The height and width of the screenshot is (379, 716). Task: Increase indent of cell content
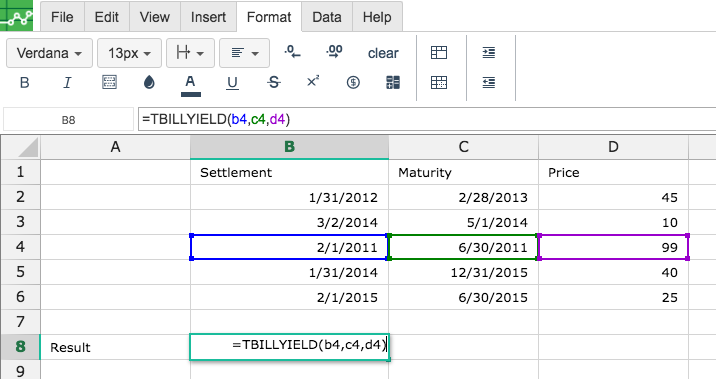[489, 53]
